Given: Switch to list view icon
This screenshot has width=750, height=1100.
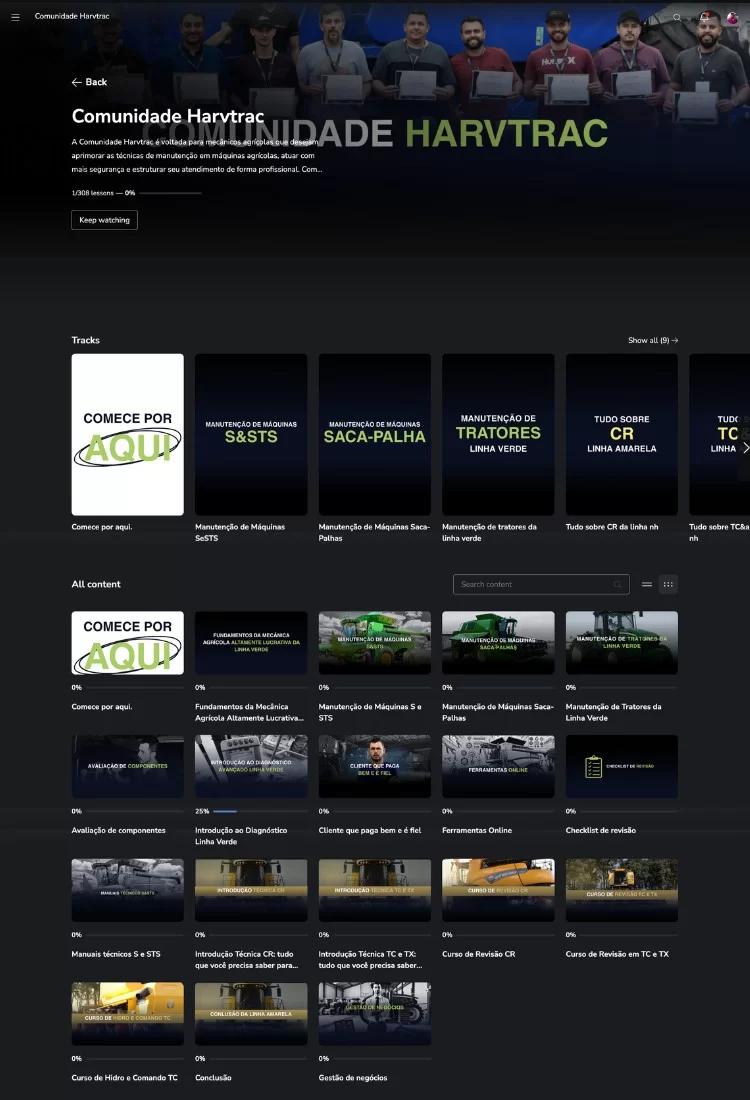Looking at the screenshot, I should coord(647,584).
